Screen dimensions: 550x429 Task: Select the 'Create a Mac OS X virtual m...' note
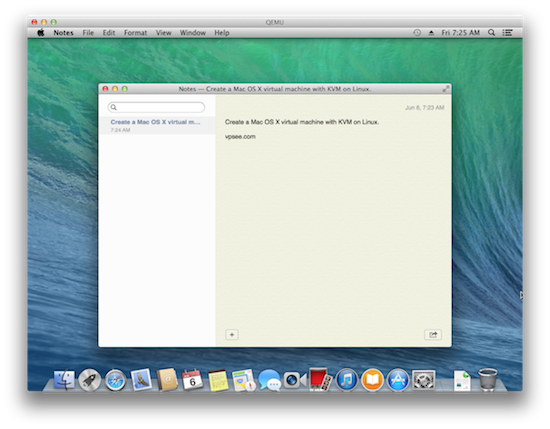point(157,125)
